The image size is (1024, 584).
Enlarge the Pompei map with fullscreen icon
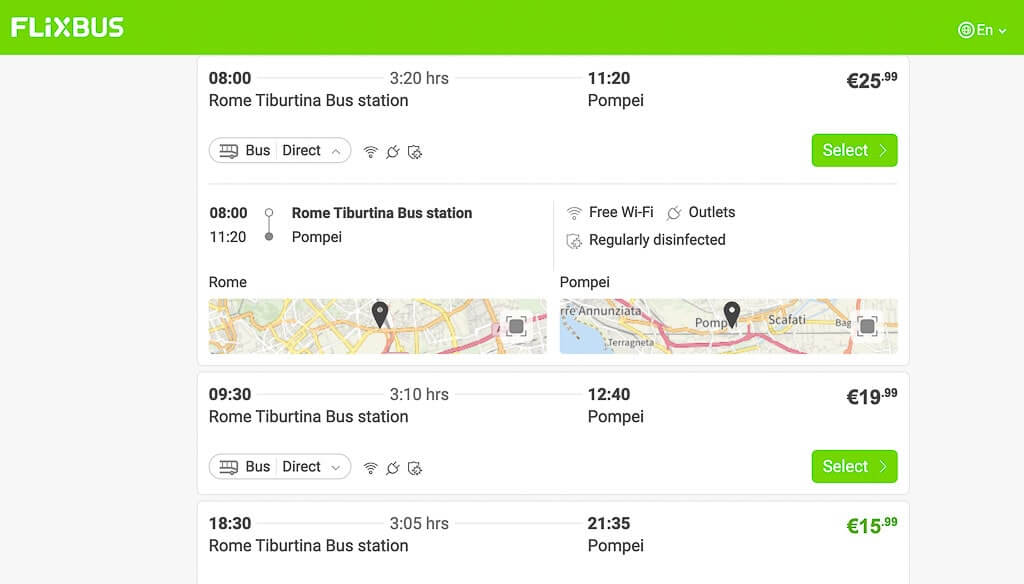pos(867,326)
